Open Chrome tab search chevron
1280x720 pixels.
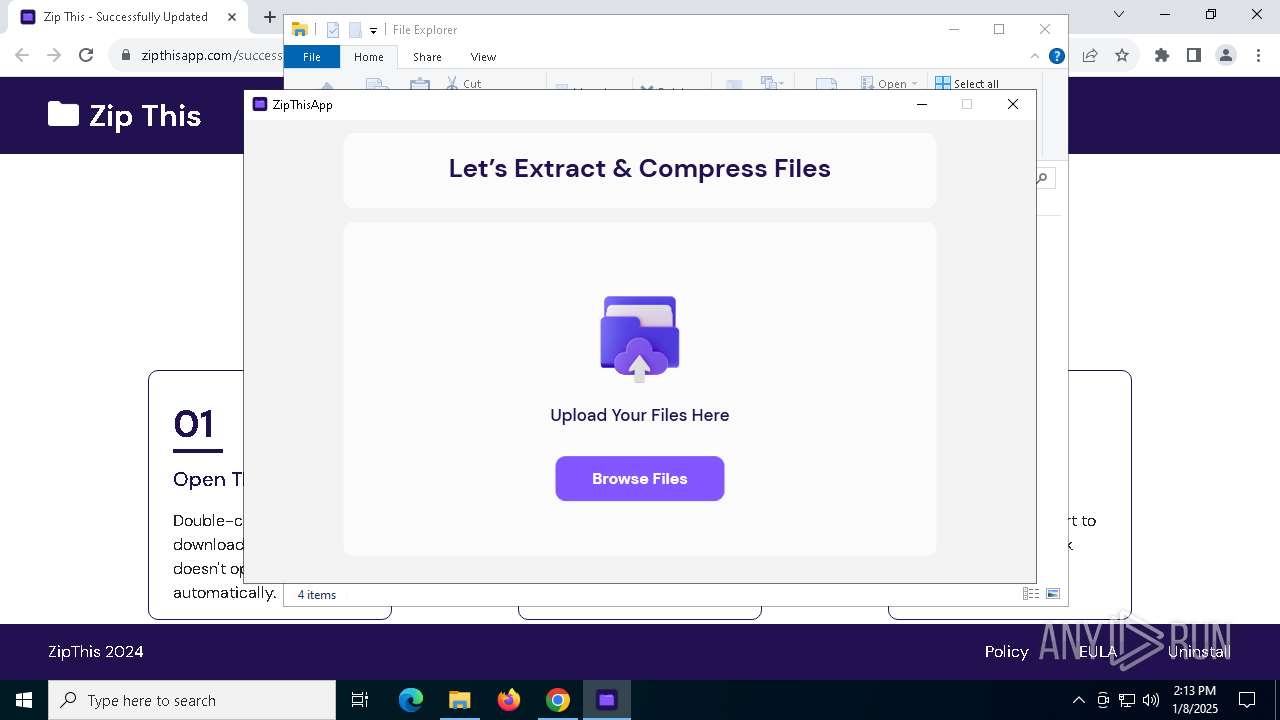[1119, 14]
